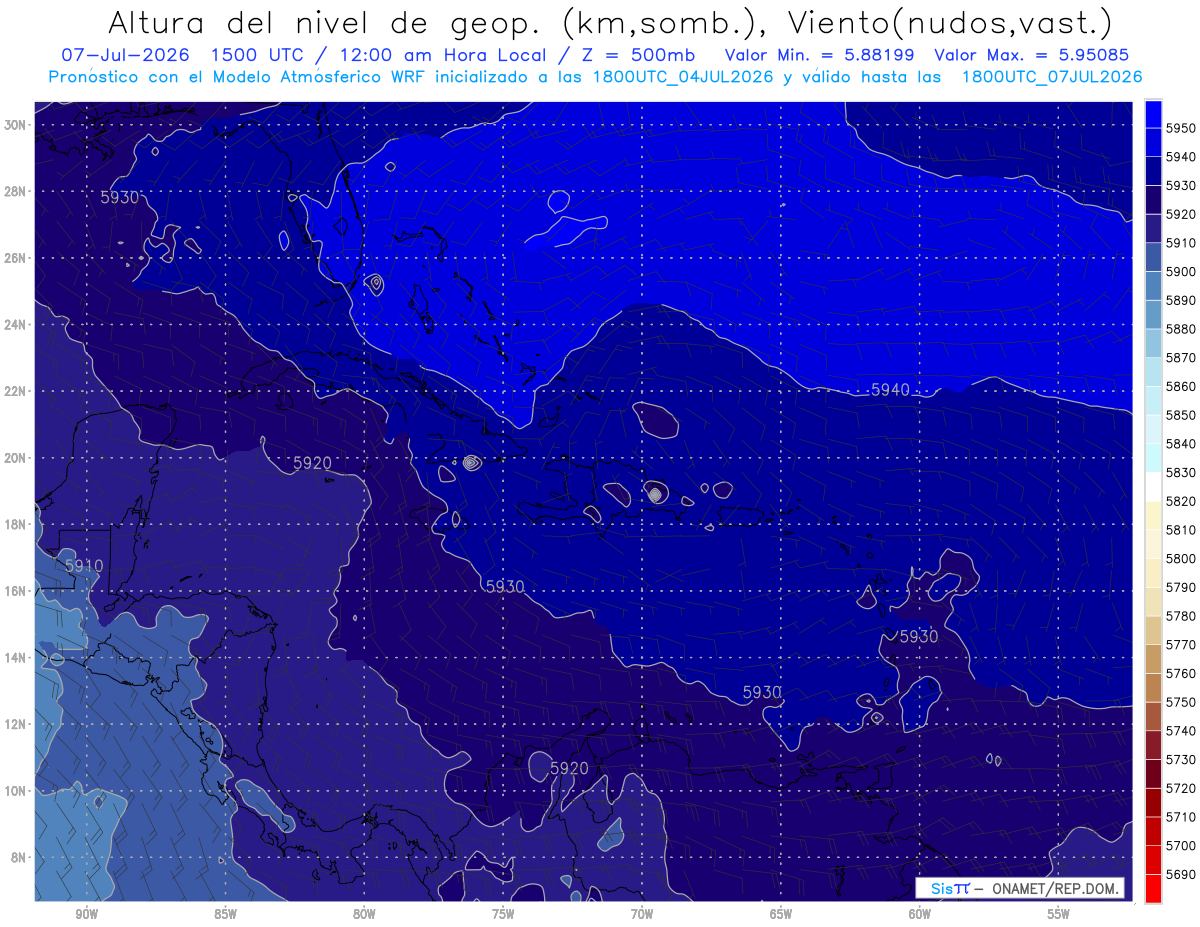
Task: Click the 5880 value on the color legend
Action: [1180, 328]
